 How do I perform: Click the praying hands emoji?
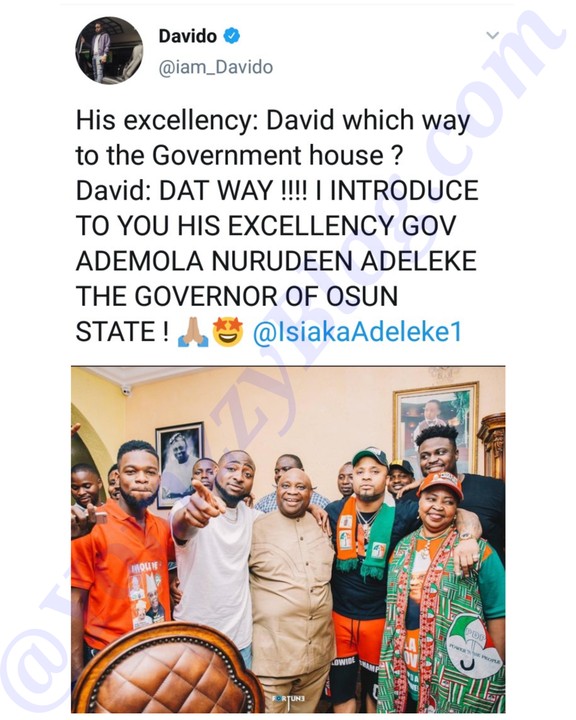193,332
